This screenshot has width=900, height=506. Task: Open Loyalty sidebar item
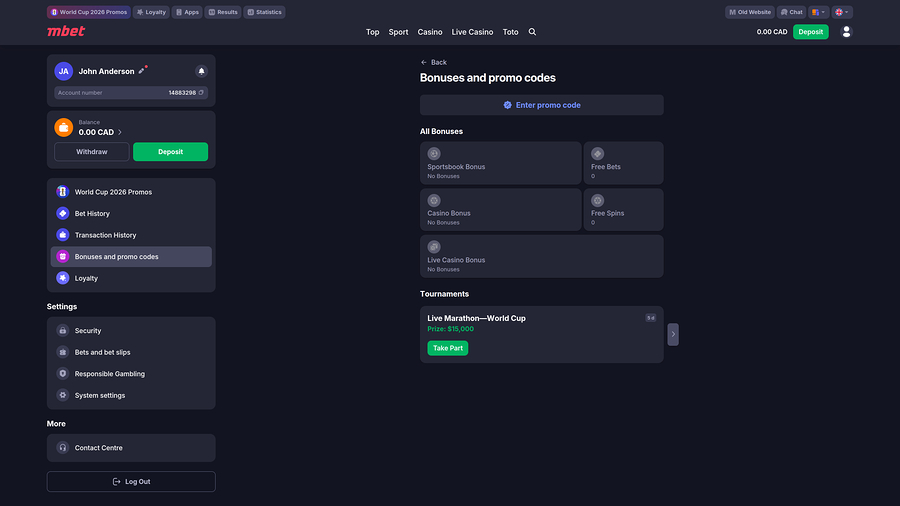131,278
